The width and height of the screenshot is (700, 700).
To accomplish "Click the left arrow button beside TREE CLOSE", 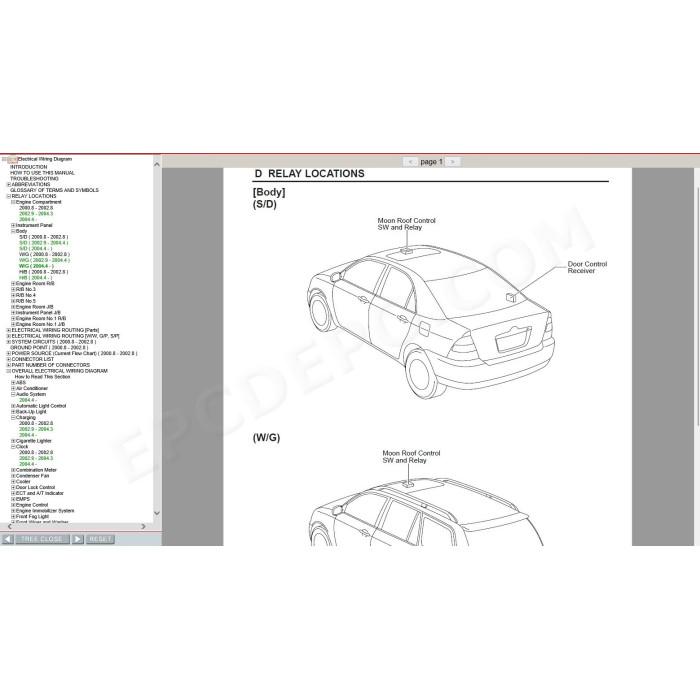I will tap(8, 539).
